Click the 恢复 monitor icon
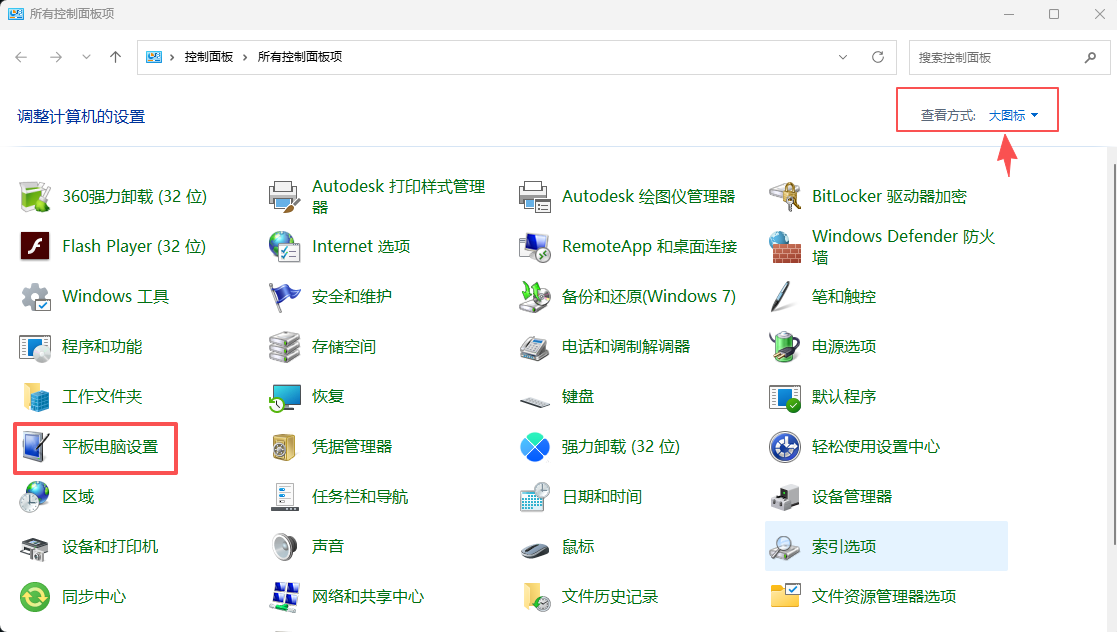1117x632 pixels. [x=285, y=397]
